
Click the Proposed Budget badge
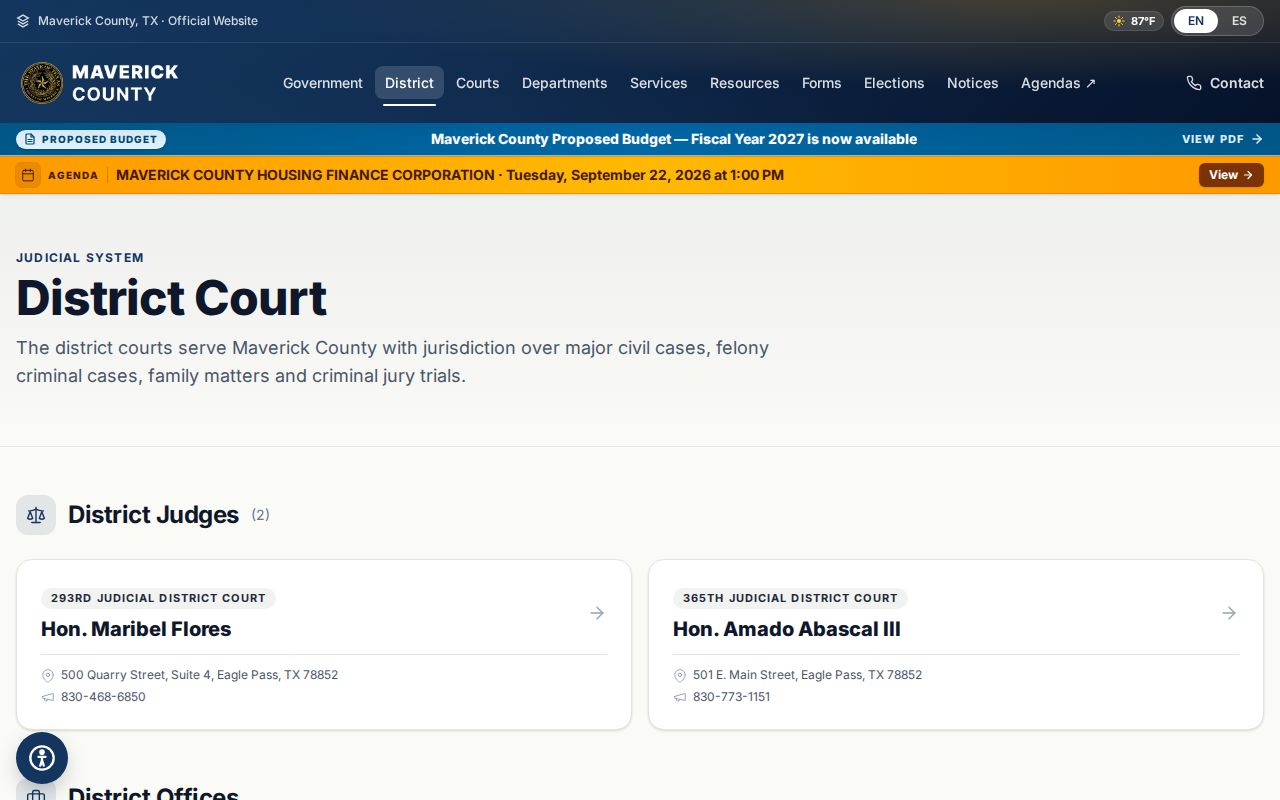tap(91, 139)
